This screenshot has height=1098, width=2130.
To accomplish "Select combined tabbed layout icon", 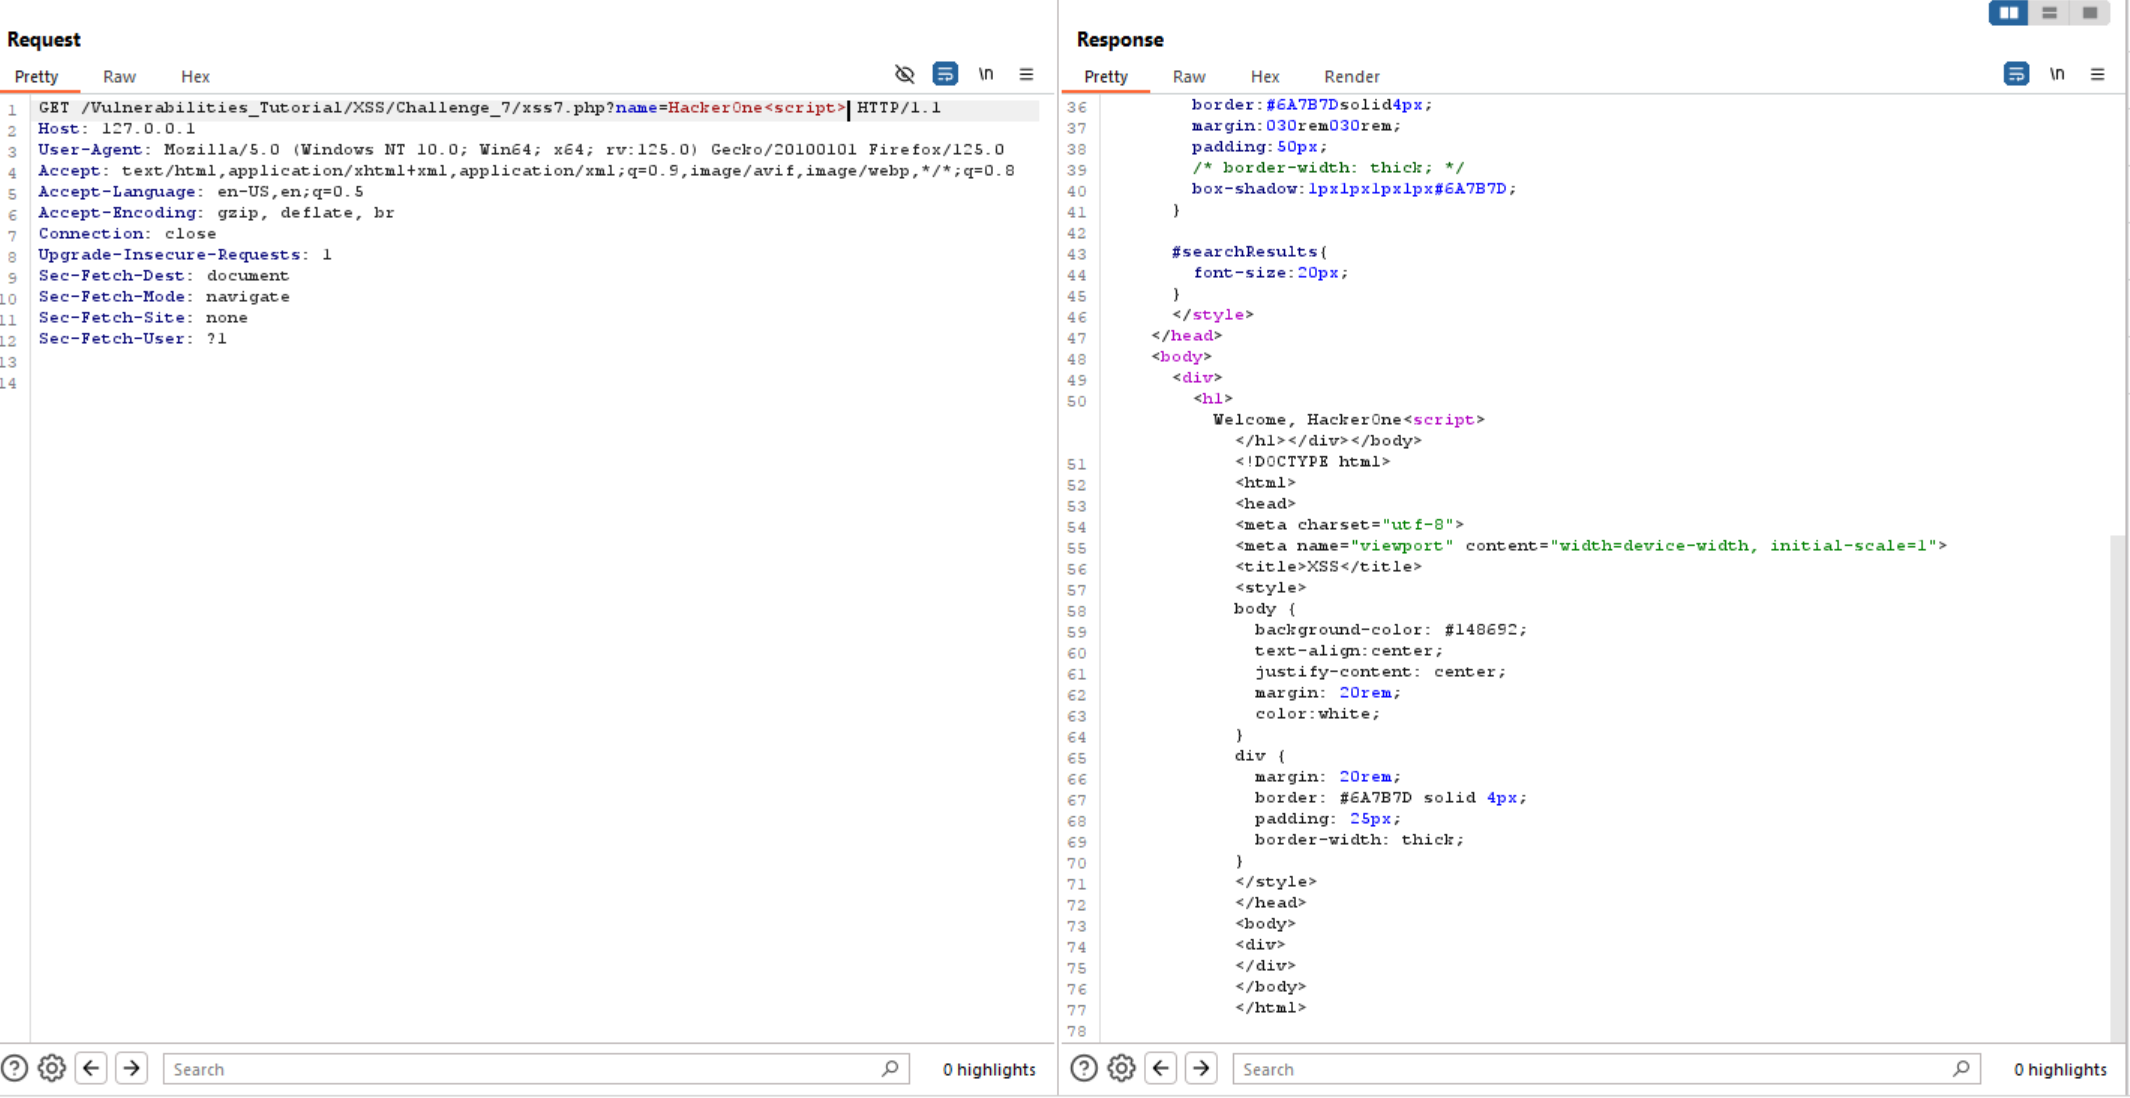I will click(x=2090, y=13).
